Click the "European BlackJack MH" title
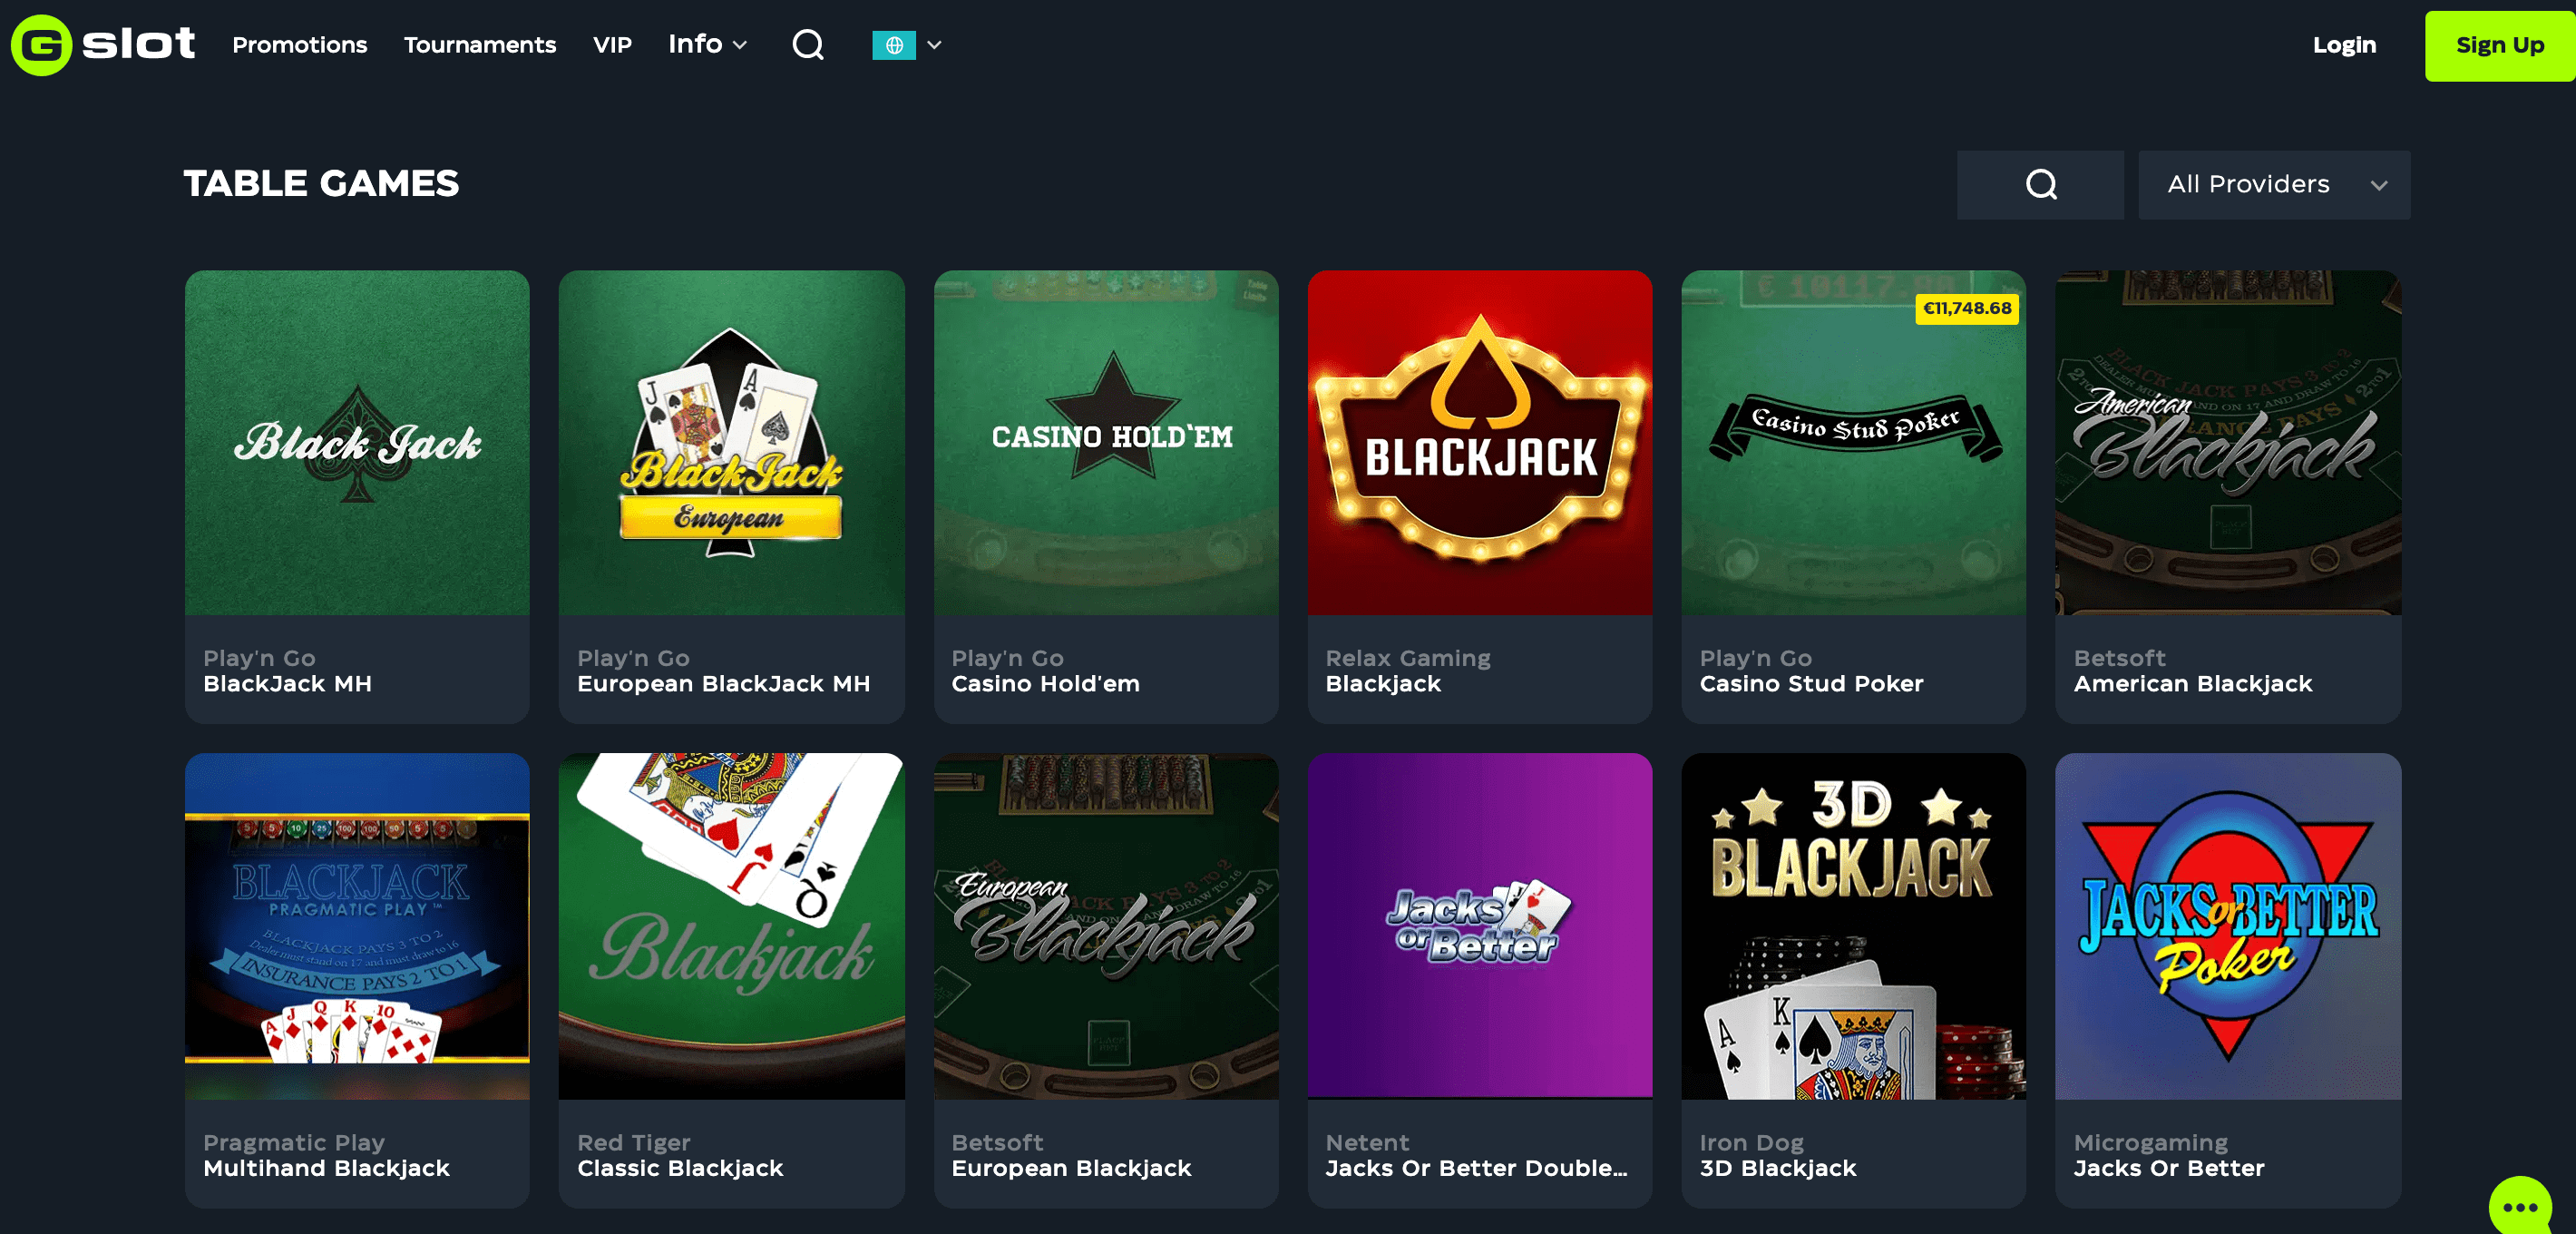2576x1234 pixels. (x=723, y=684)
